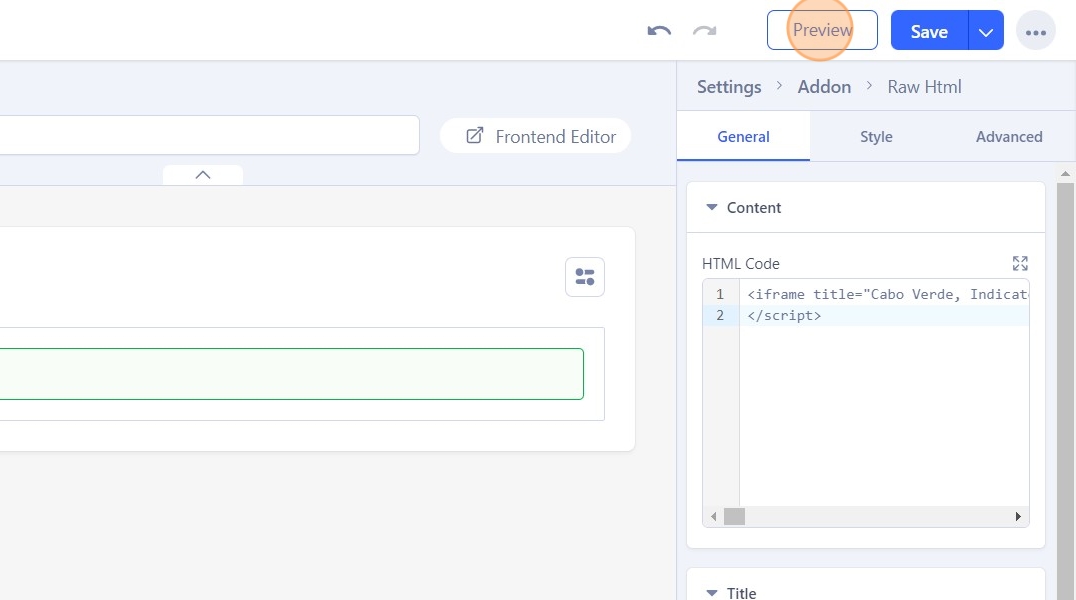Collapse the top bar with chevron up

[202, 175]
